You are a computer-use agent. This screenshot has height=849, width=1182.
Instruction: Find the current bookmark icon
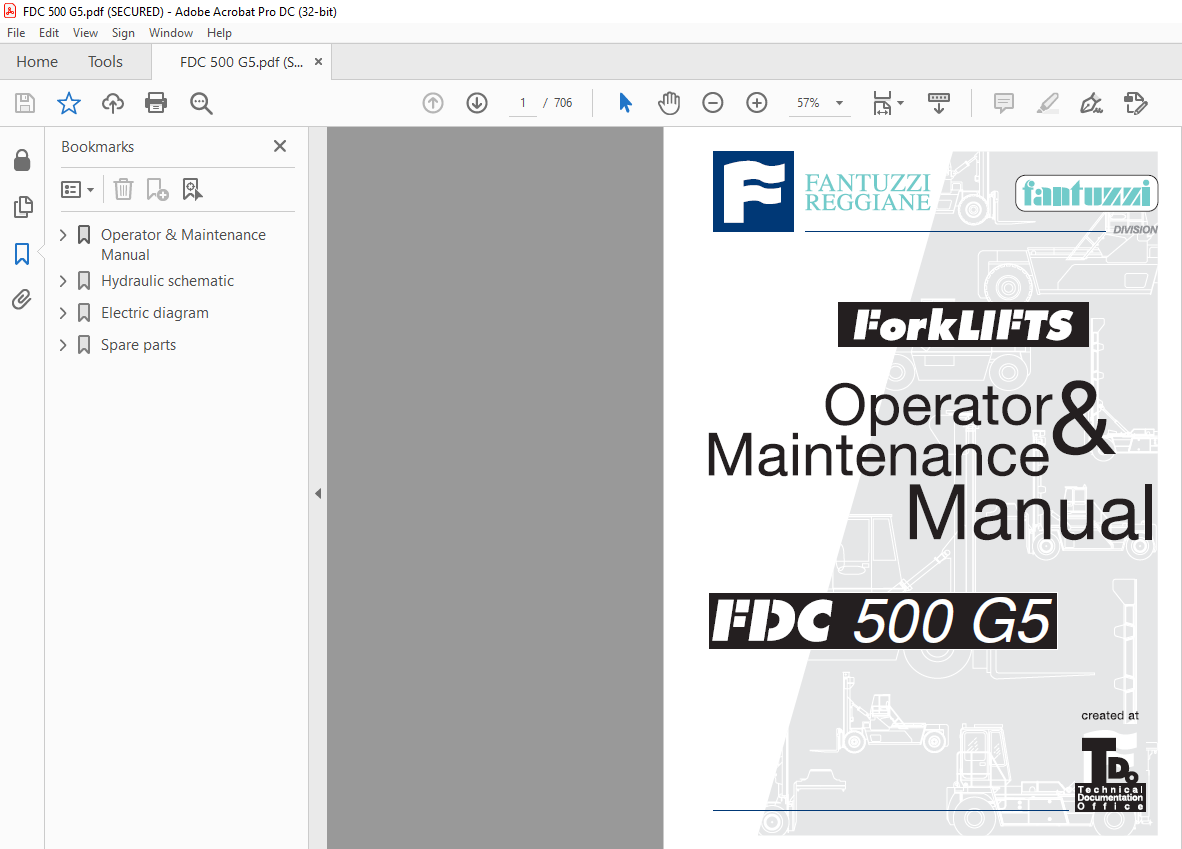(x=192, y=189)
